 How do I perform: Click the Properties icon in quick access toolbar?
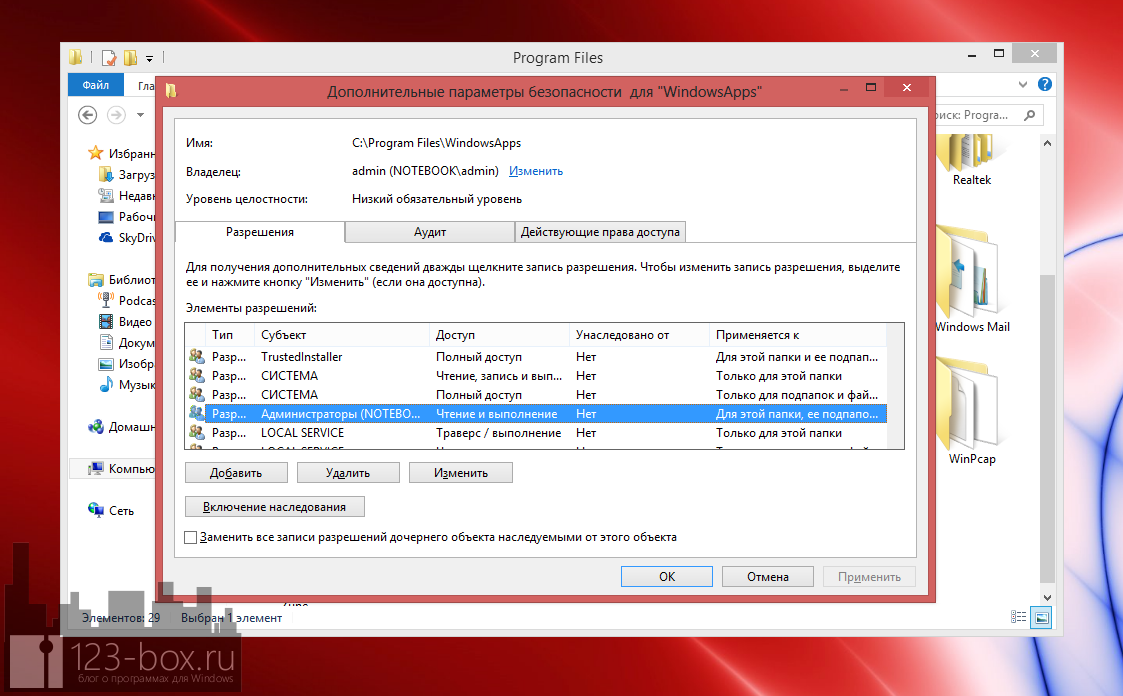coord(110,58)
